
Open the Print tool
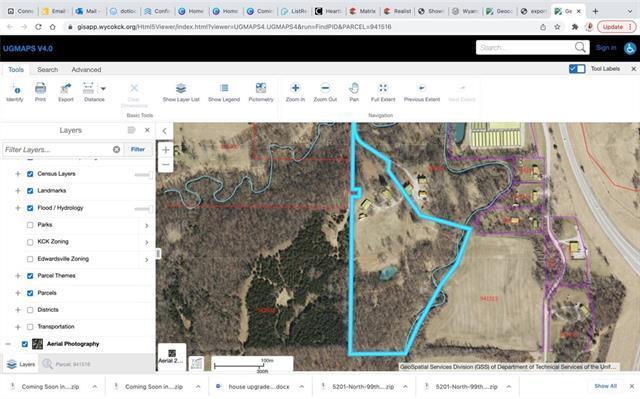tap(40, 92)
